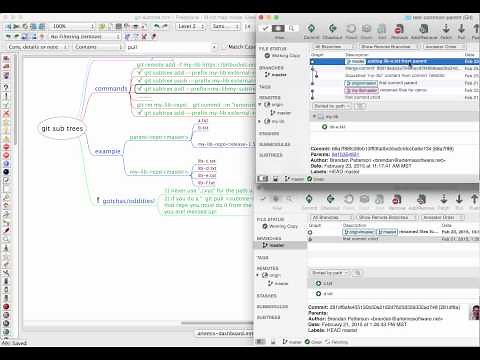Image resolution: width=480 pixels, height=360 pixels.
Task: Collapse the origin remote in lower SourceTree
Action: point(258,275)
